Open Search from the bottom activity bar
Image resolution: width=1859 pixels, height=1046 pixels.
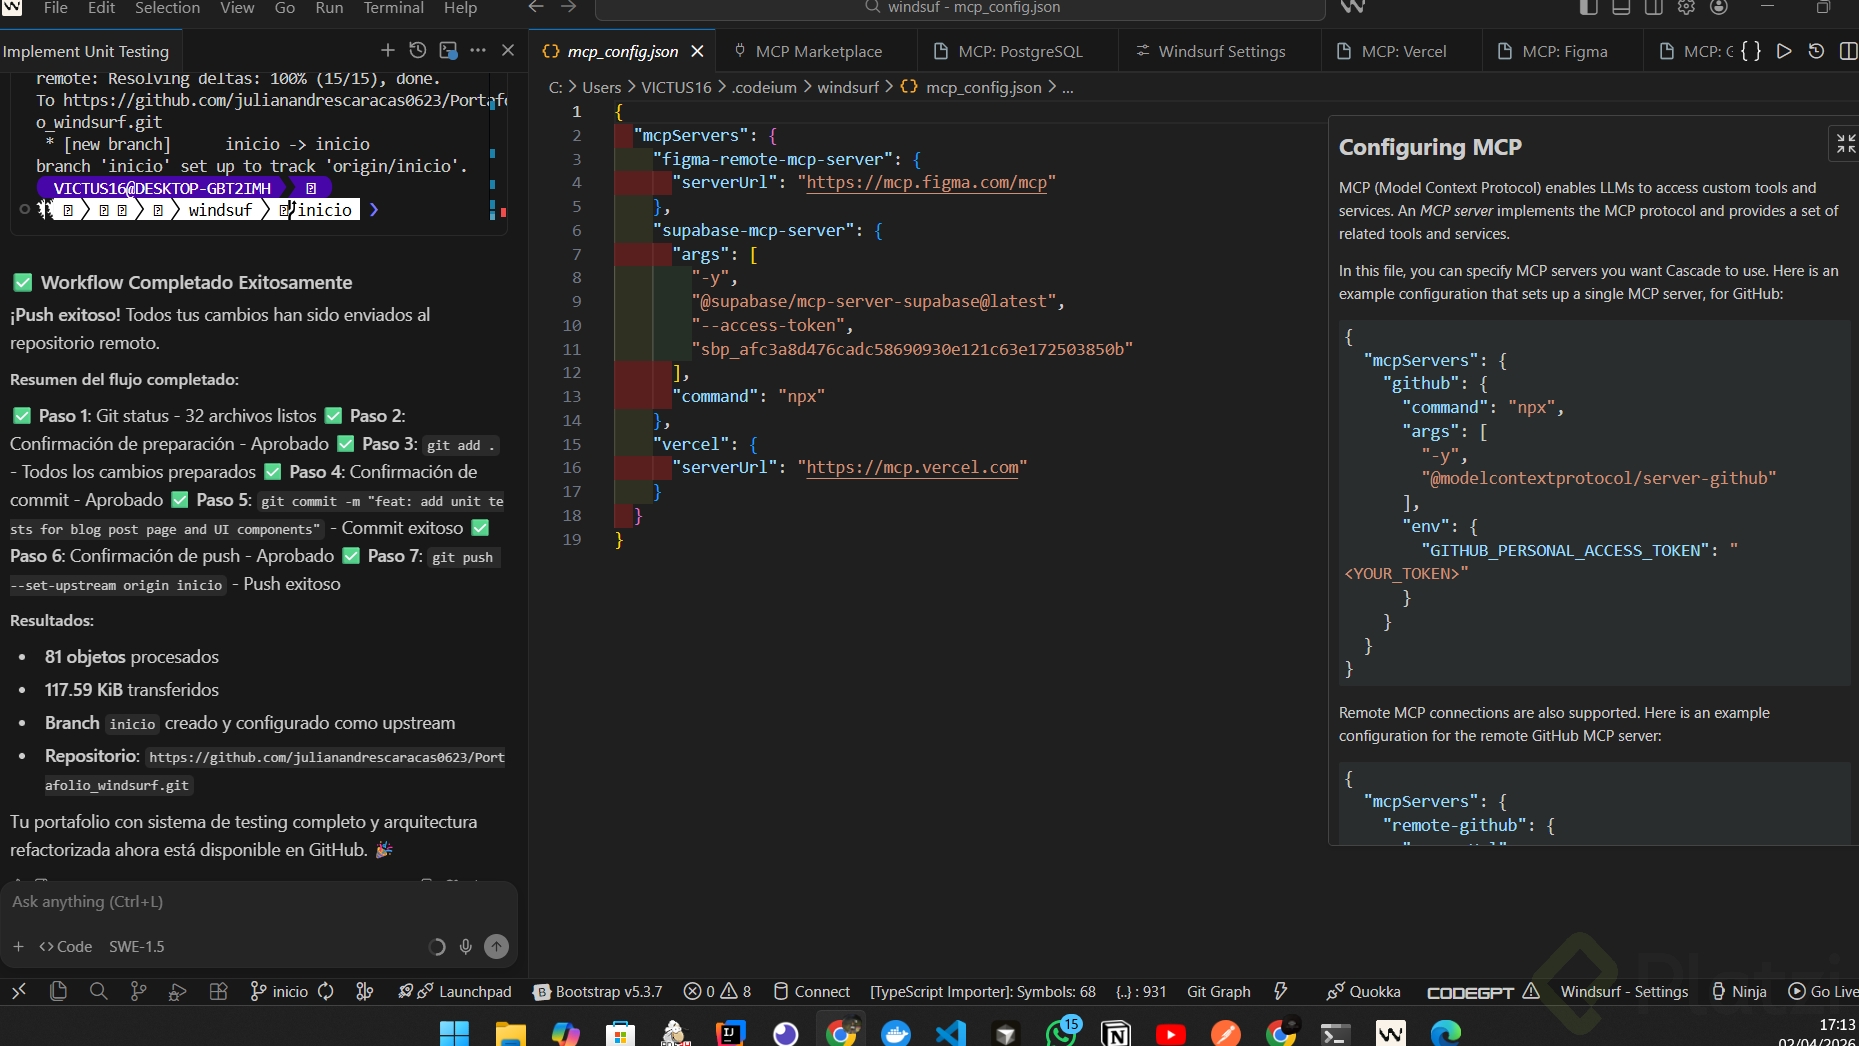pos(98,992)
